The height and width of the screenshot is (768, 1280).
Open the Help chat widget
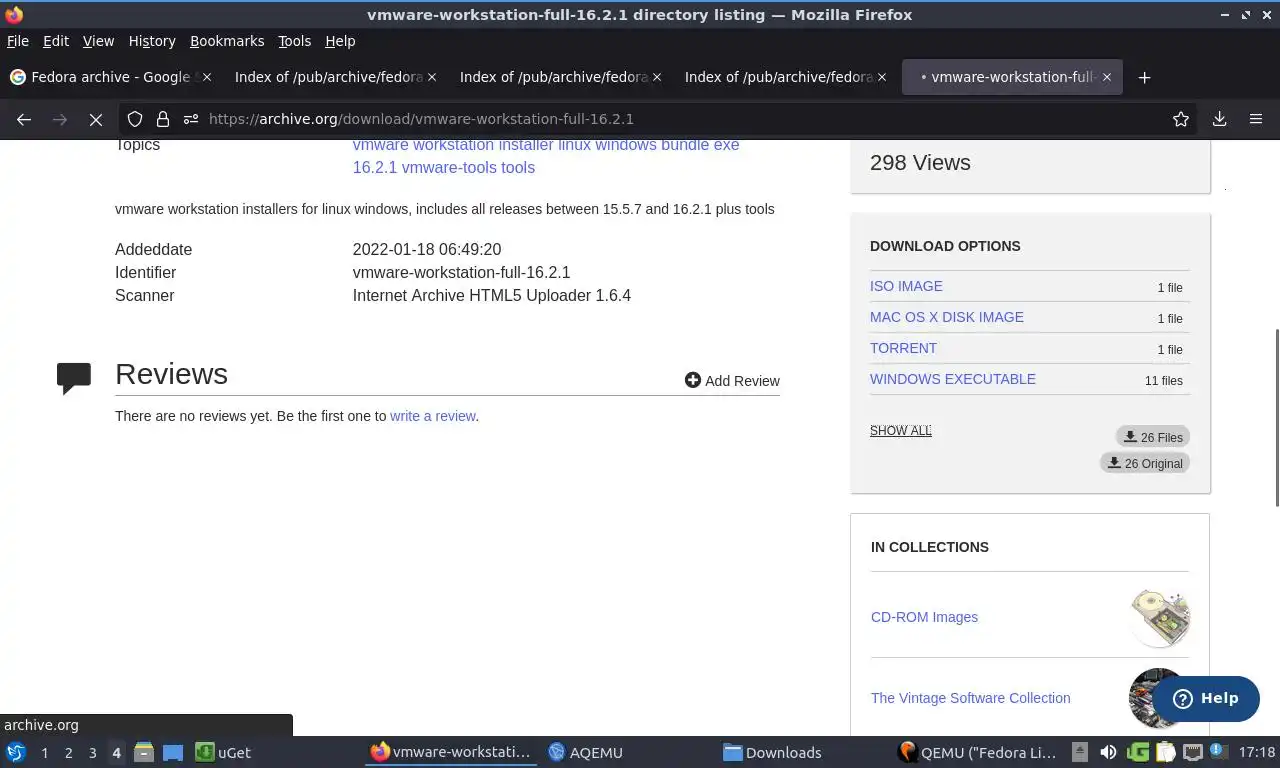(x=1205, y=698)
